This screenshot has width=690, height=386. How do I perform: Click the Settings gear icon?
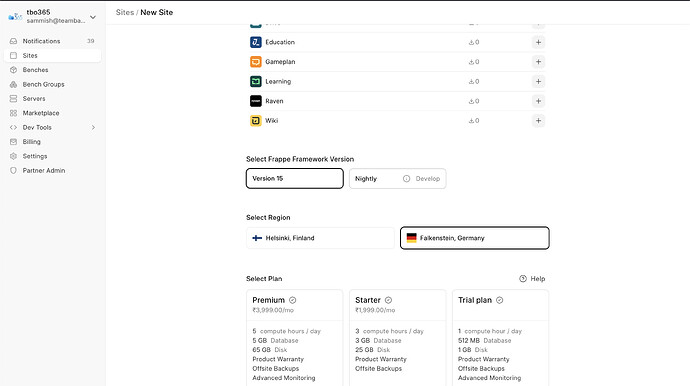point(13,156)
